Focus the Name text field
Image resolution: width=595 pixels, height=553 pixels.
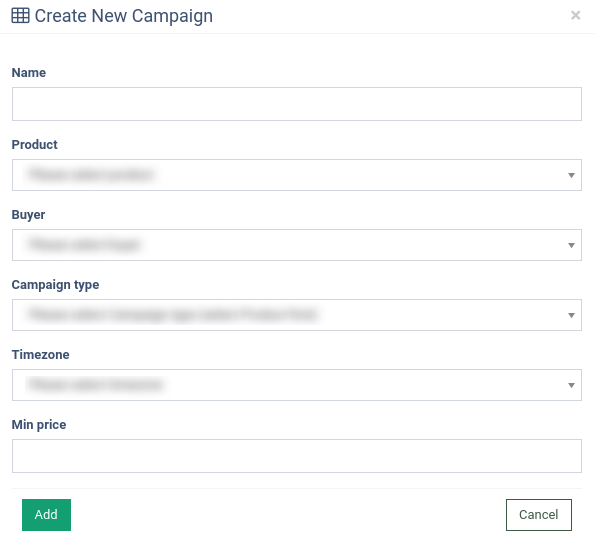[297, 104]
